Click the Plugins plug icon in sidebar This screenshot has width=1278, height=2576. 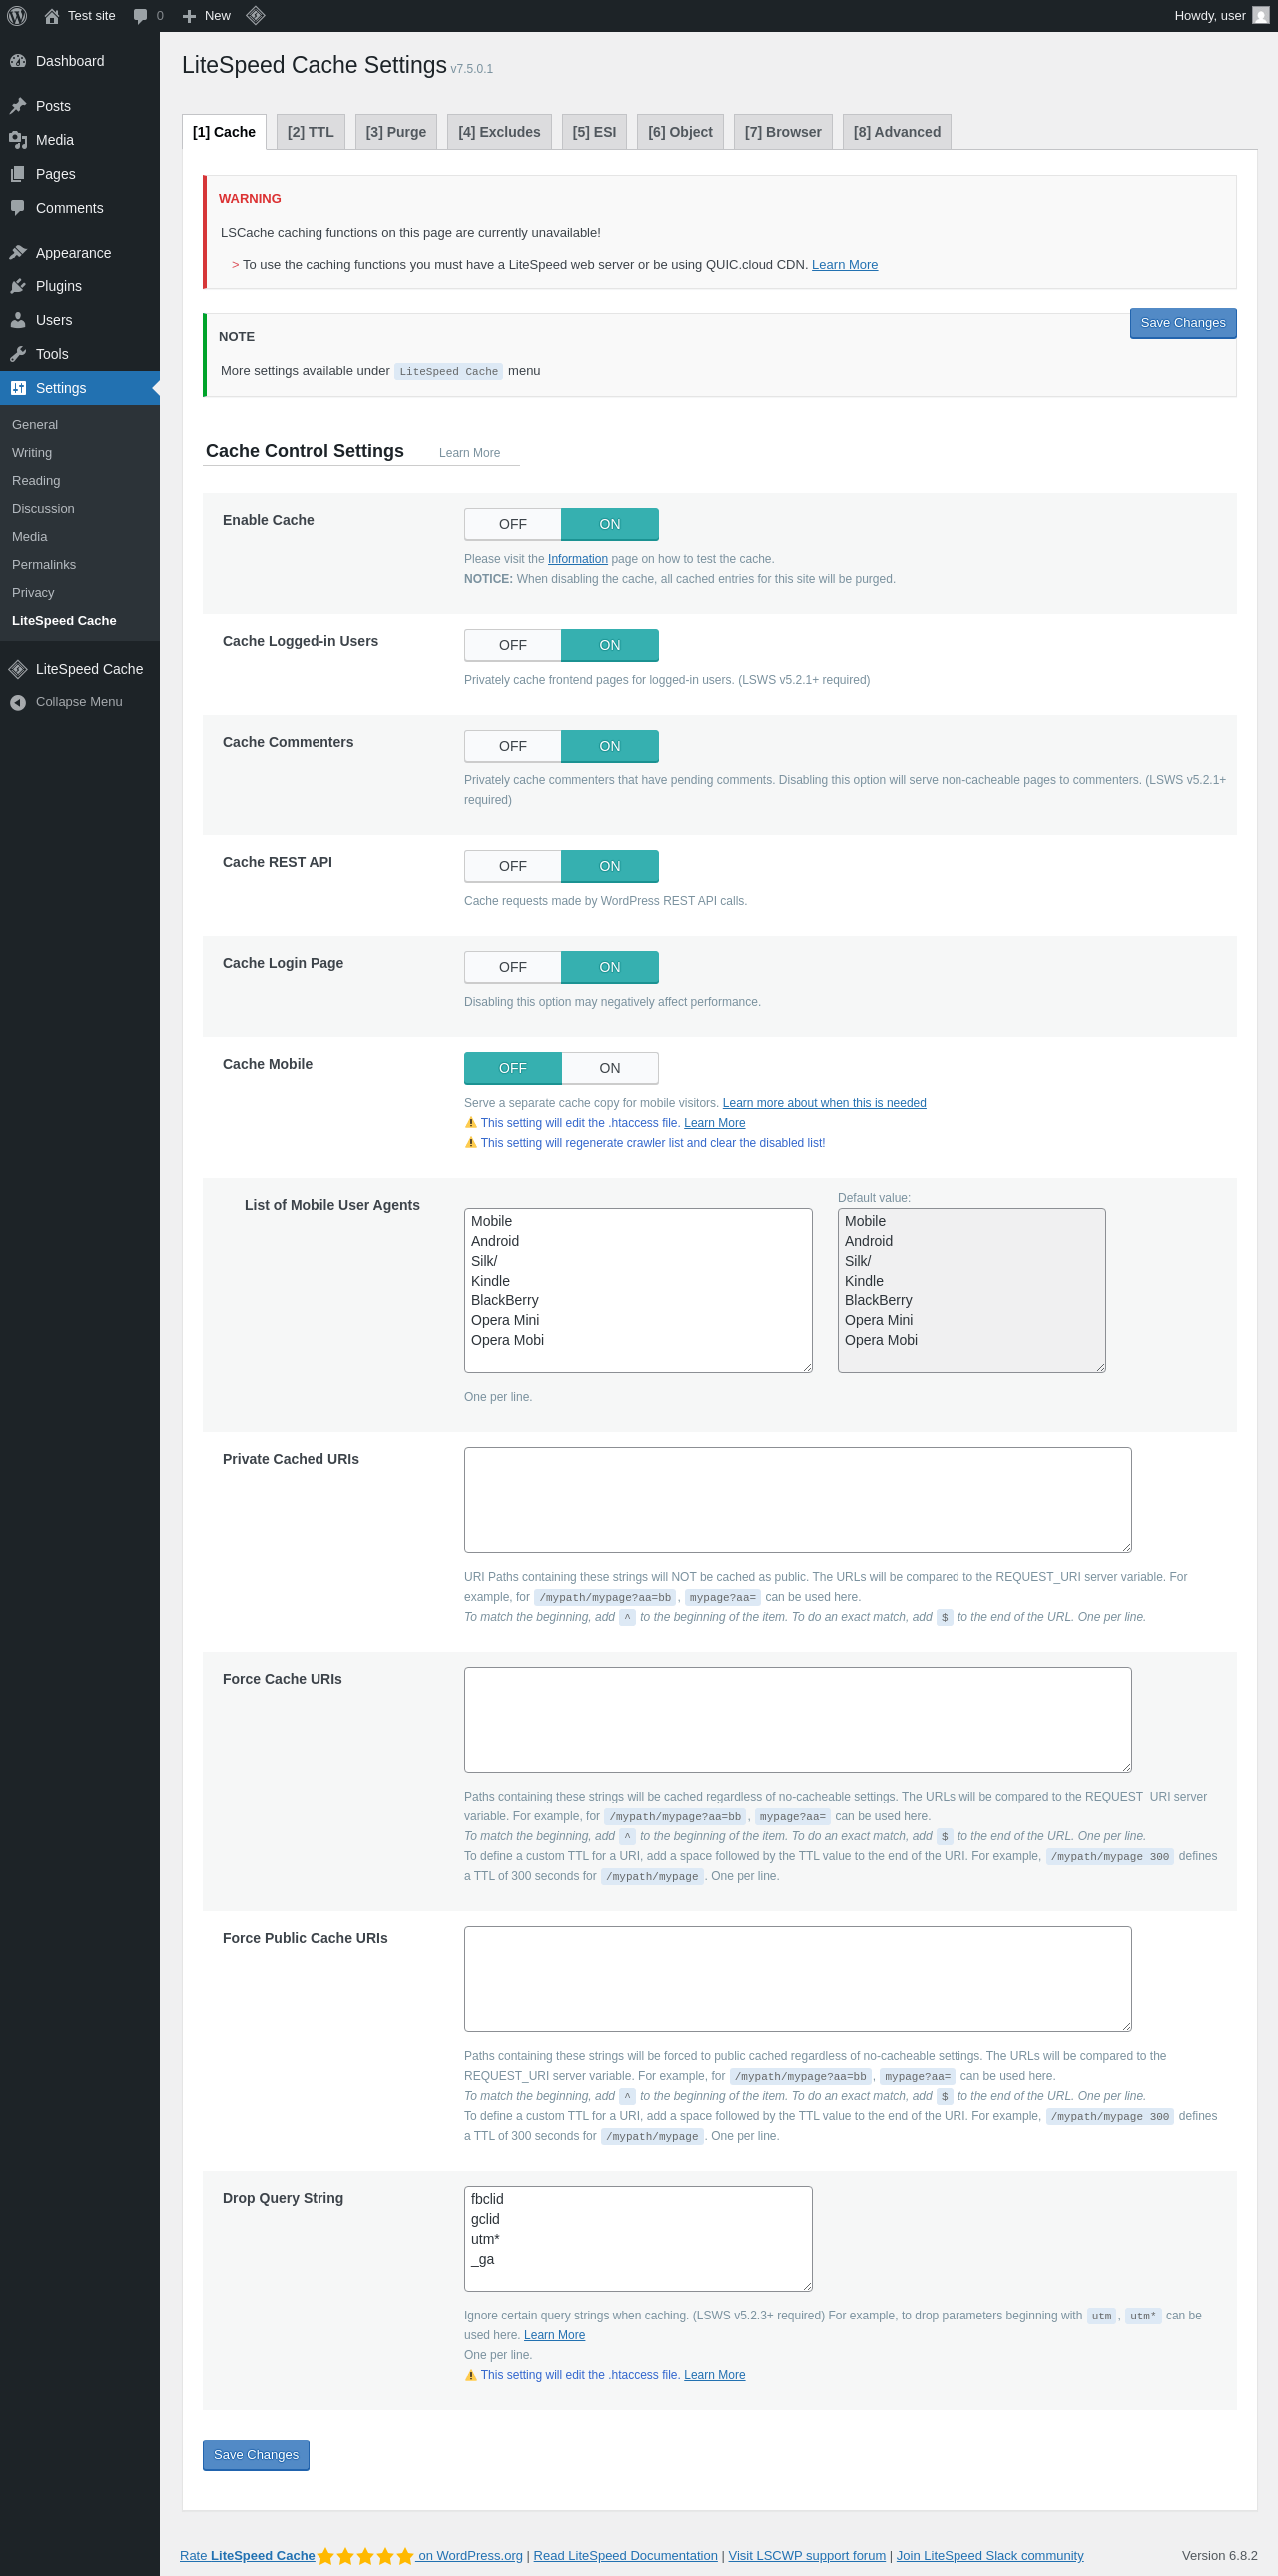18,287
